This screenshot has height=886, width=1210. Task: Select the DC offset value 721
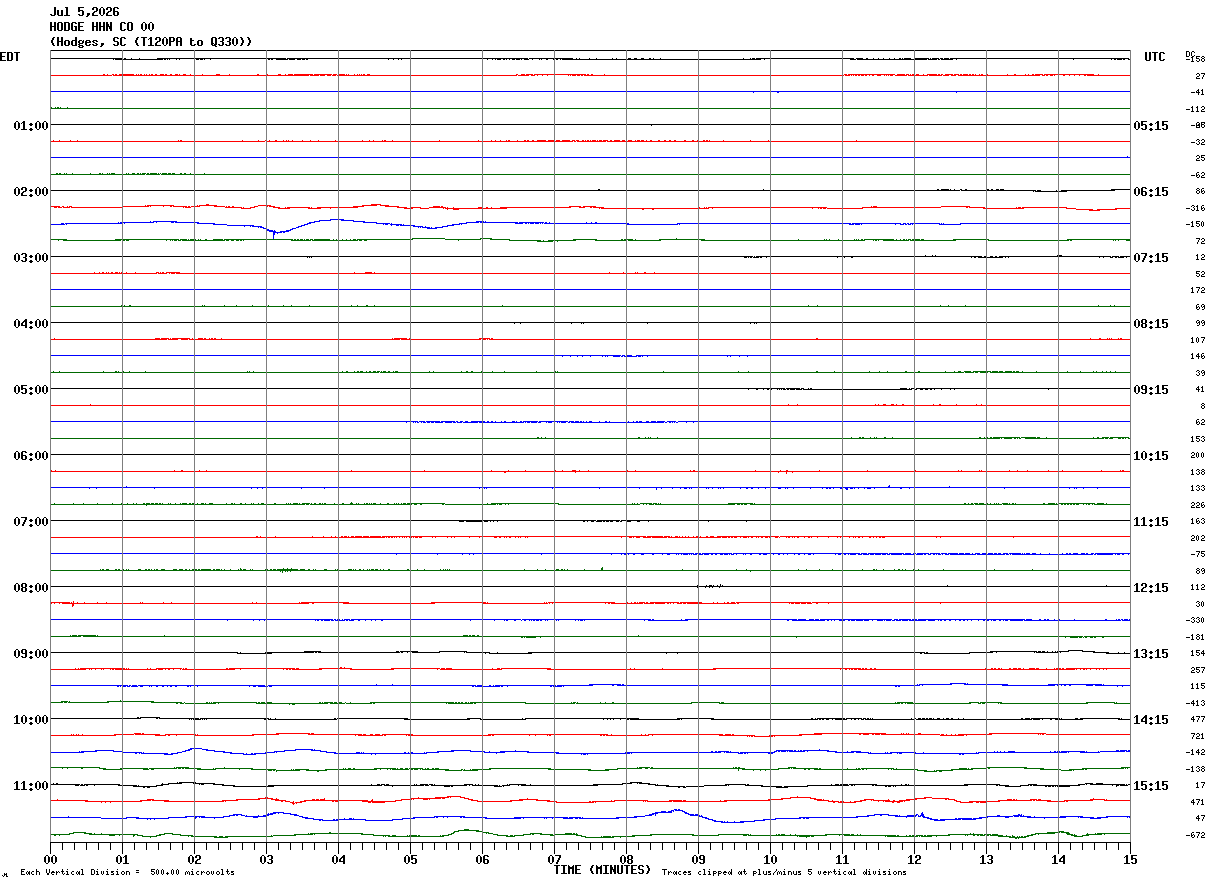point(1197,736)
